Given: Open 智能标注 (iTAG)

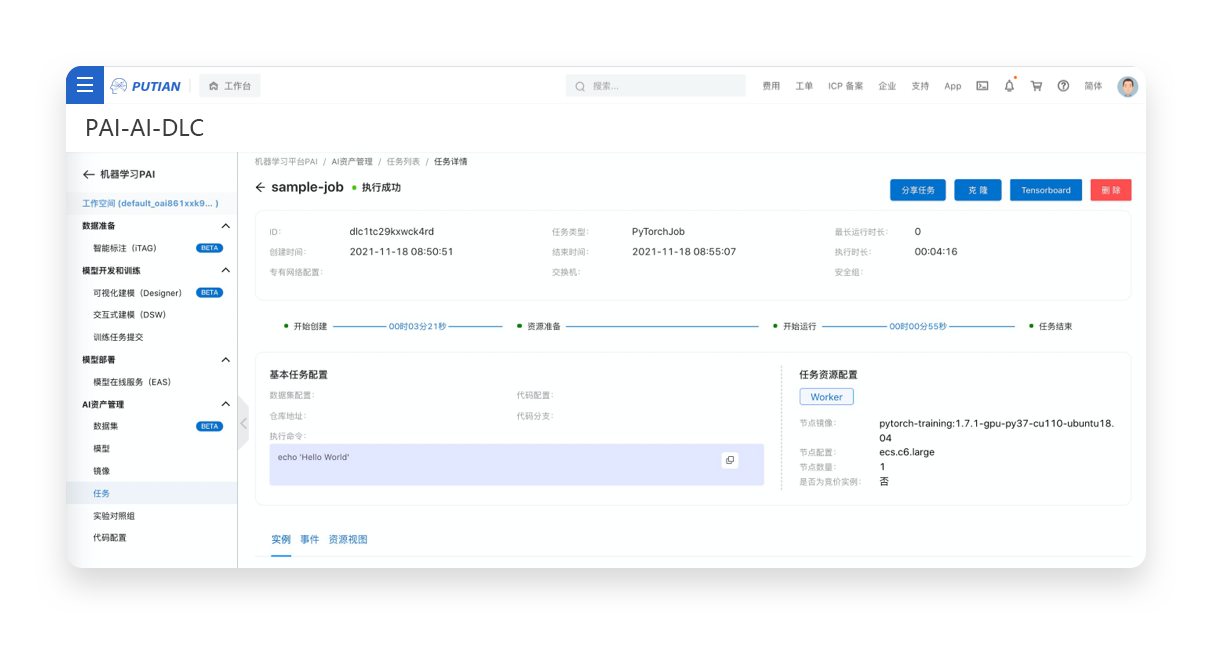Looking at the screenshot, I should (x=125, y=248).
